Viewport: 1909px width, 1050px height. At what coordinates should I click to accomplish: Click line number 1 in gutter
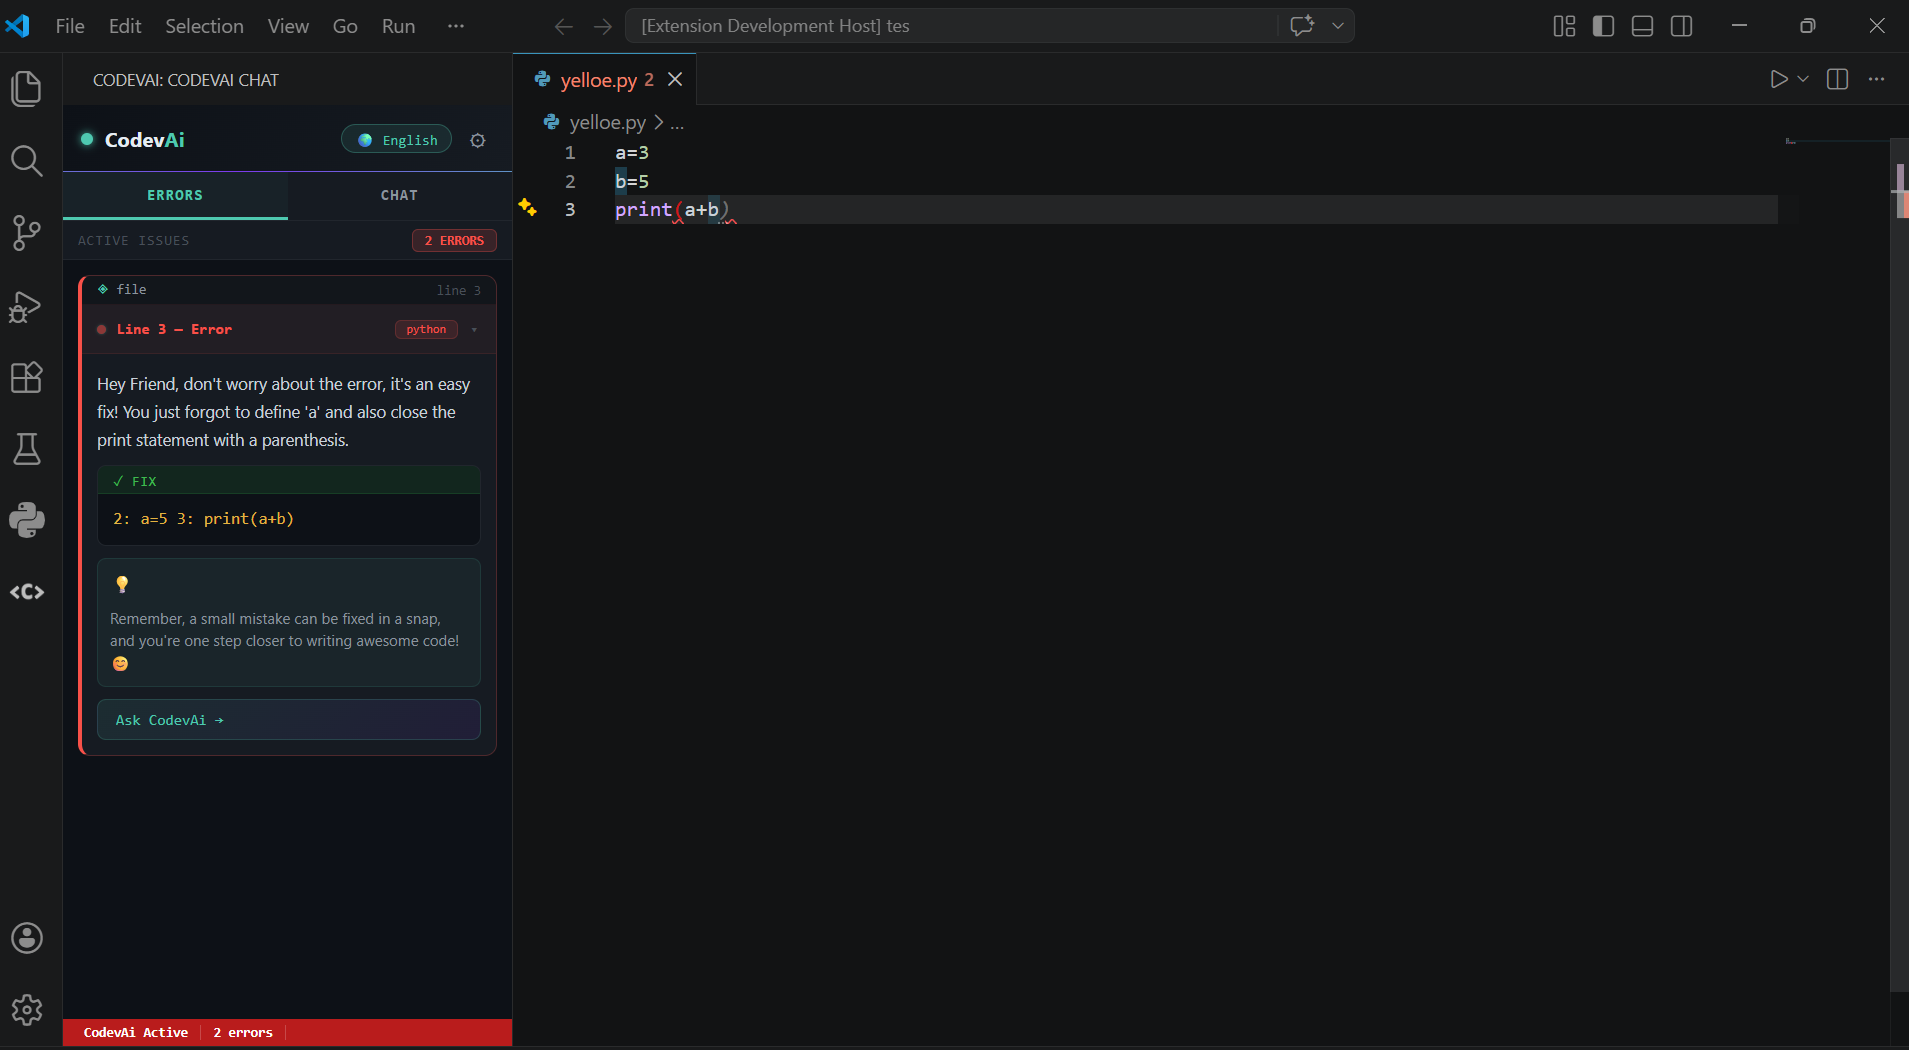(x=570, y=153)
